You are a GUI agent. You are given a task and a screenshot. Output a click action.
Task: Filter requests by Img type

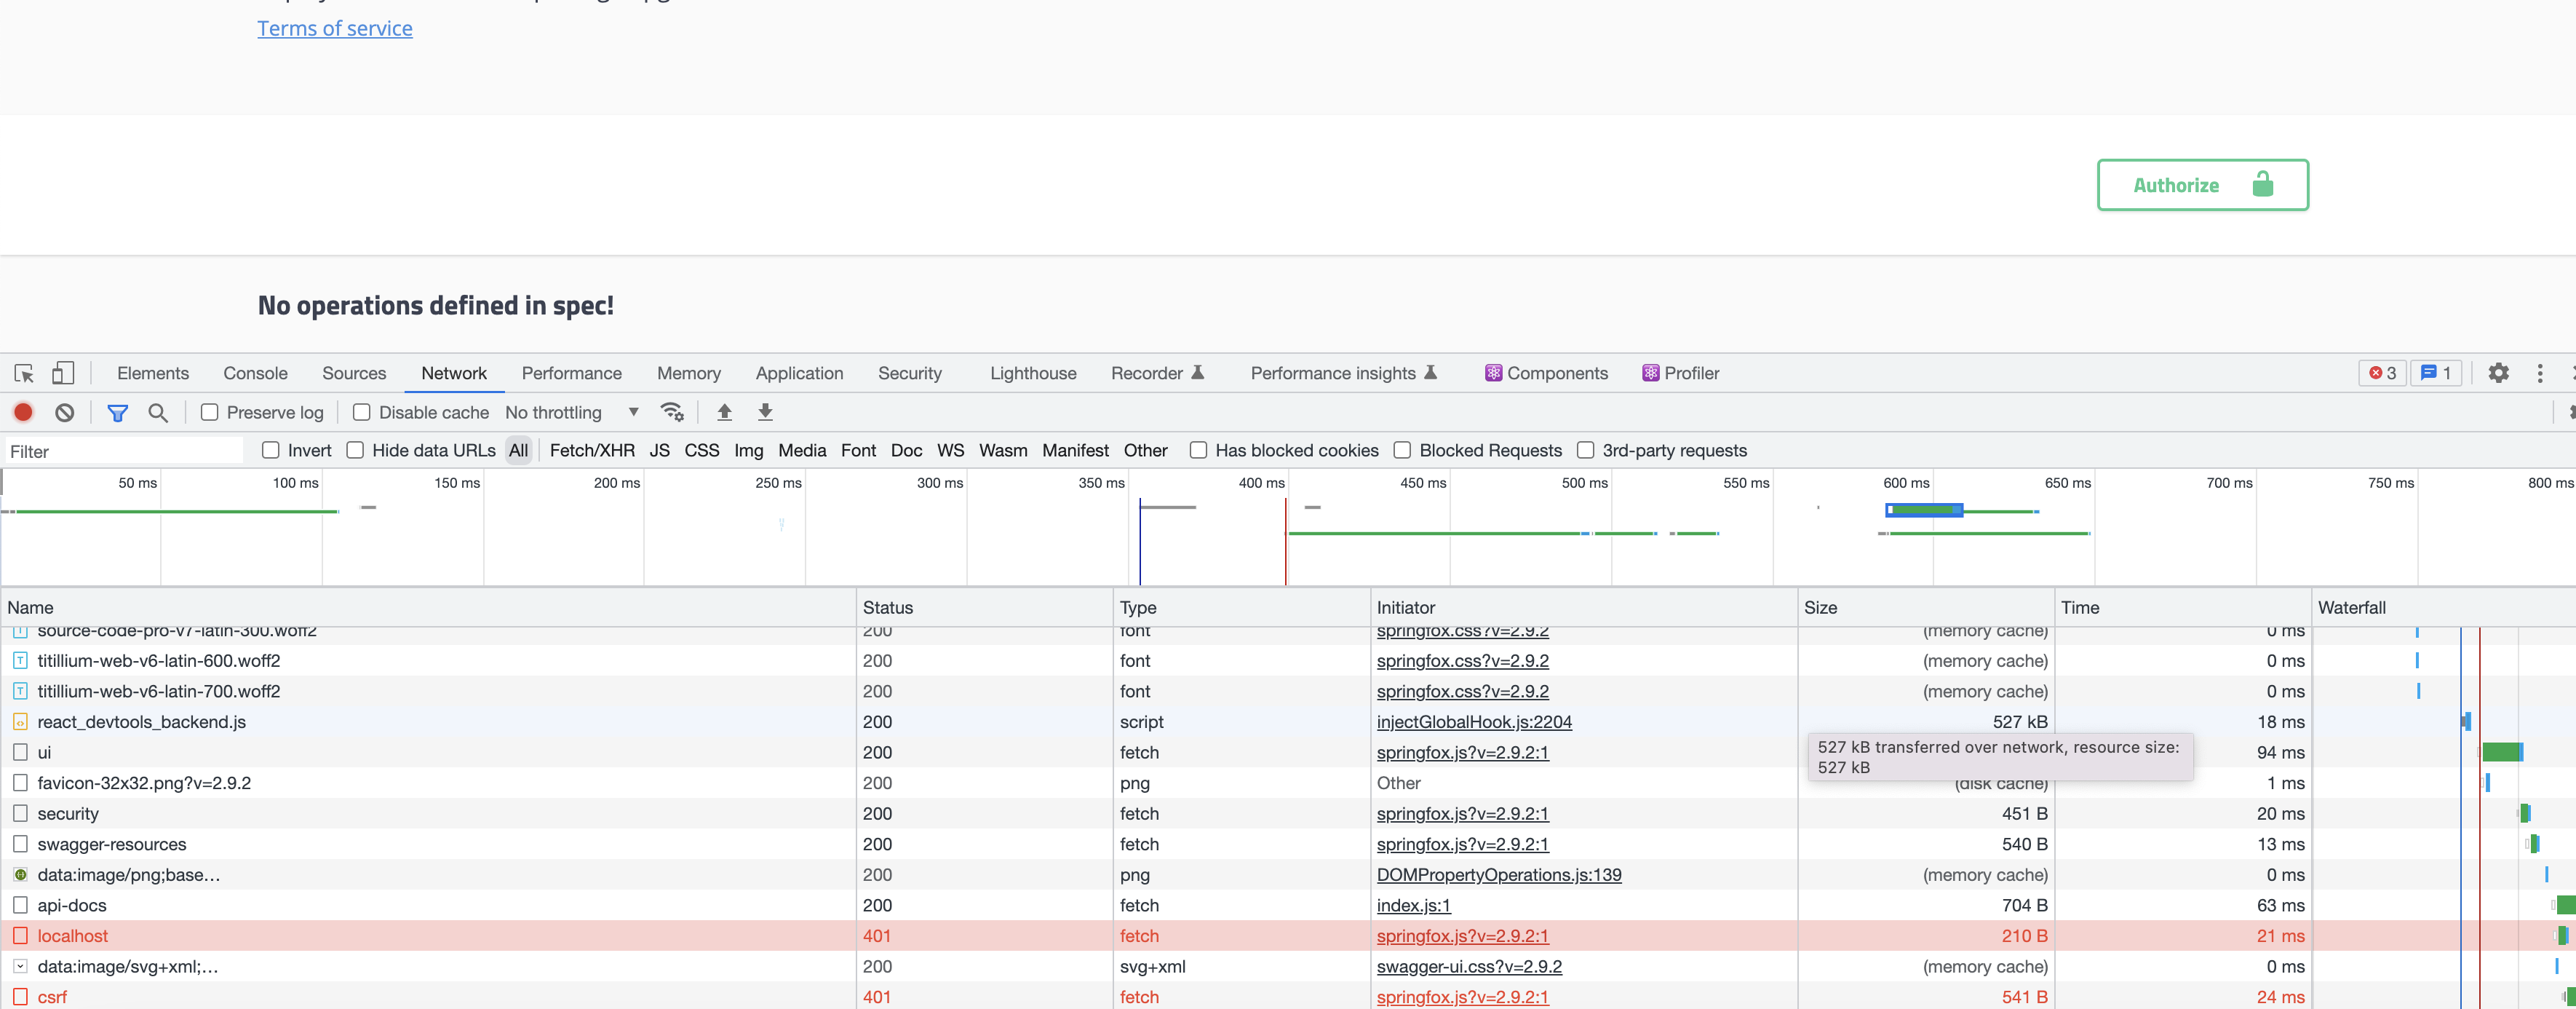coord(748,450)
